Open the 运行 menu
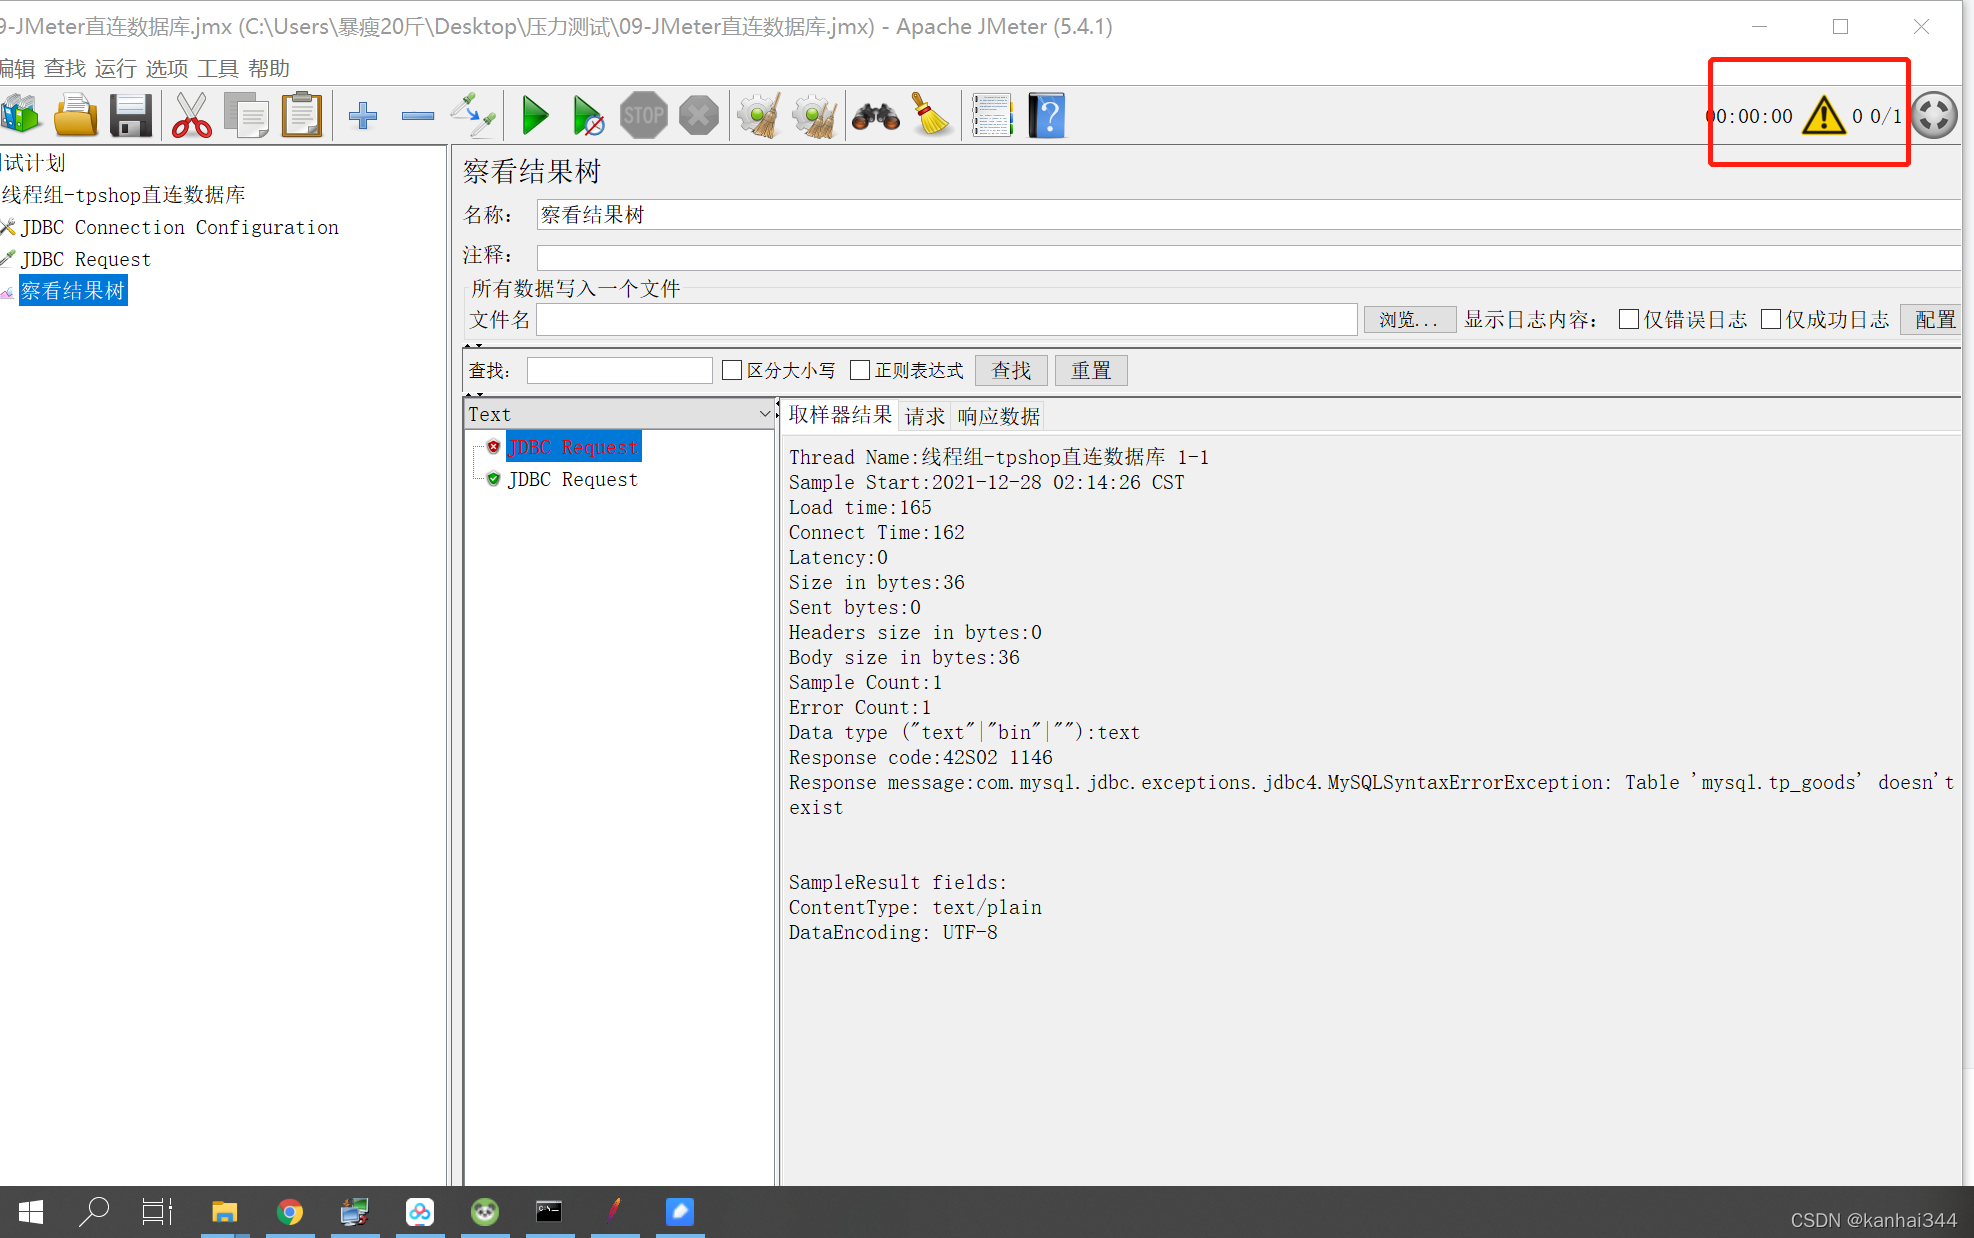1974x1238 pixels. tap(115, 68)
